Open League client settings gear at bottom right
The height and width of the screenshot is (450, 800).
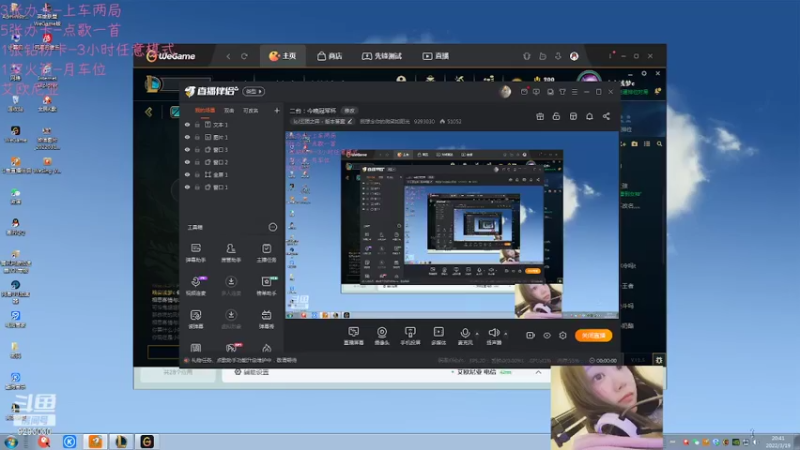tap(659, 360)
